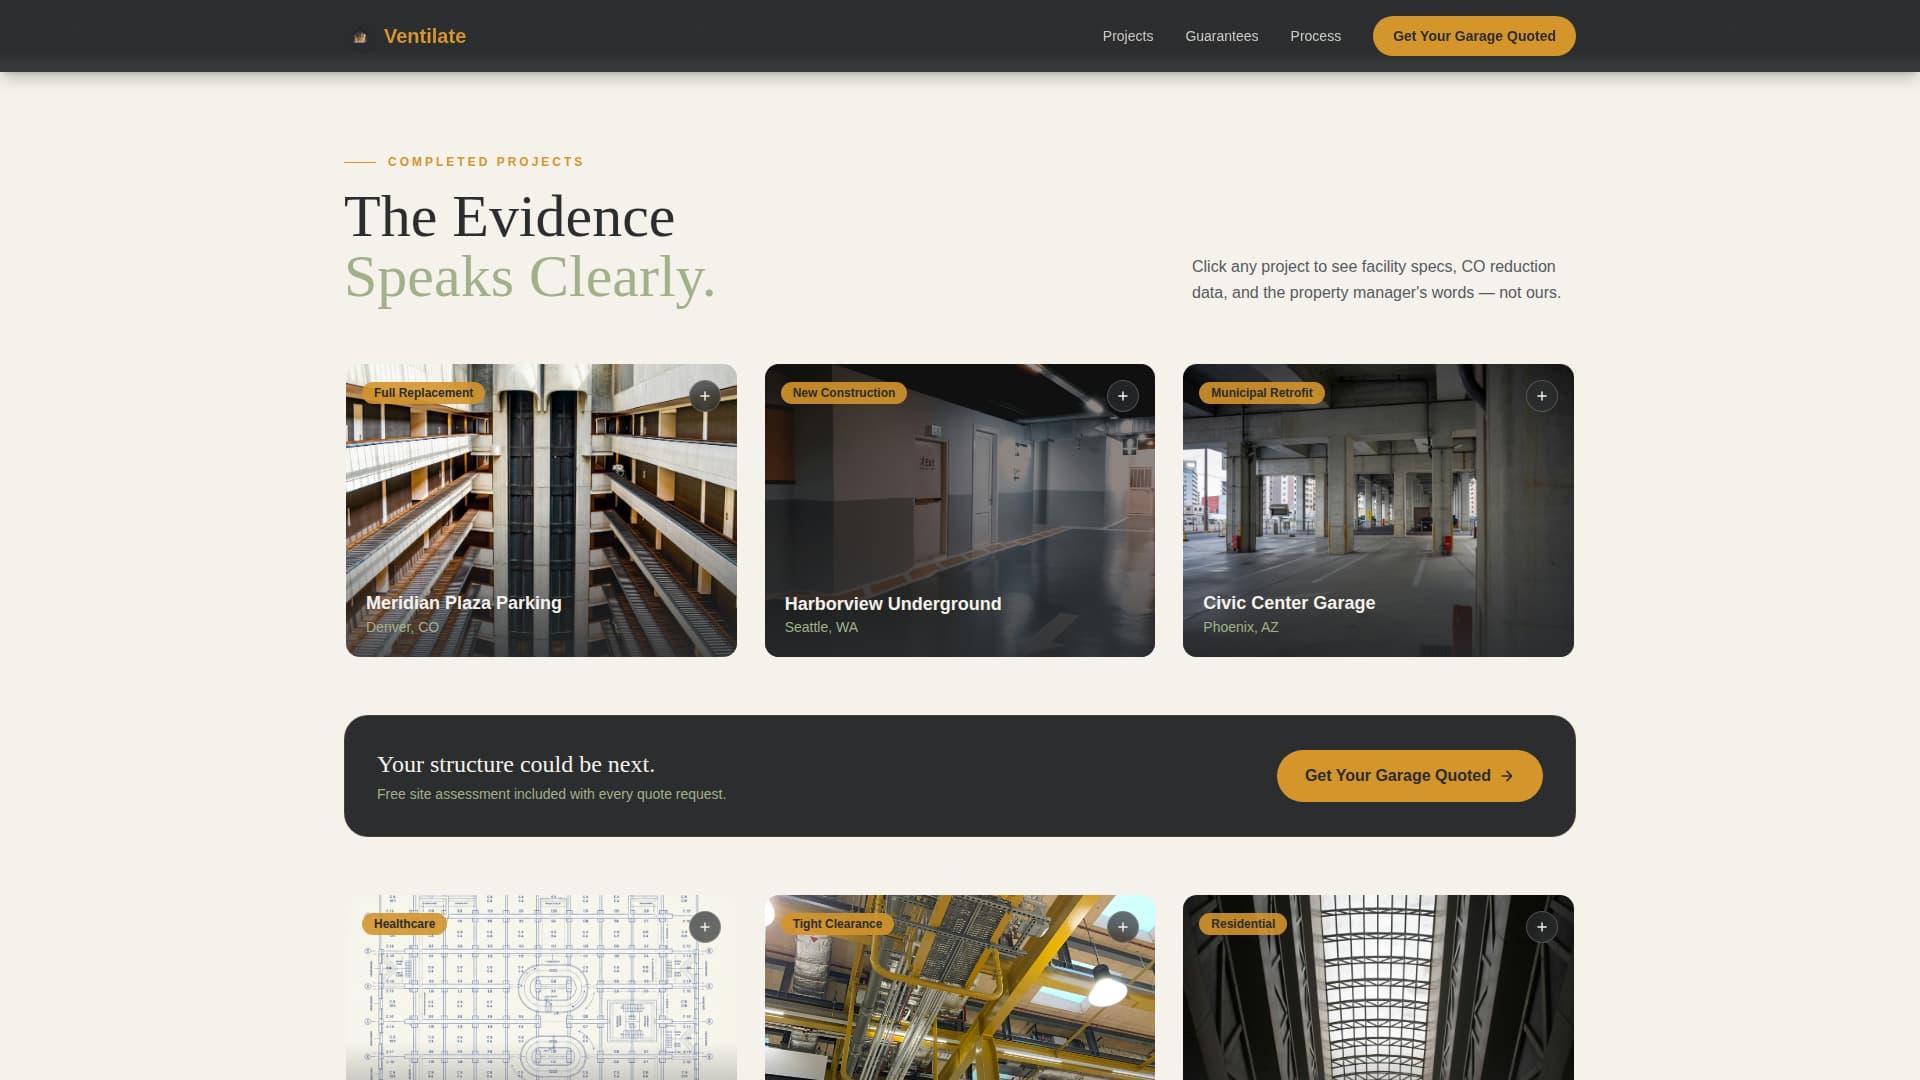Viewport: 1920px width, 1080px height.
Task: Click the 'The Evidence' heading line
Action: (x=510, y=217)
